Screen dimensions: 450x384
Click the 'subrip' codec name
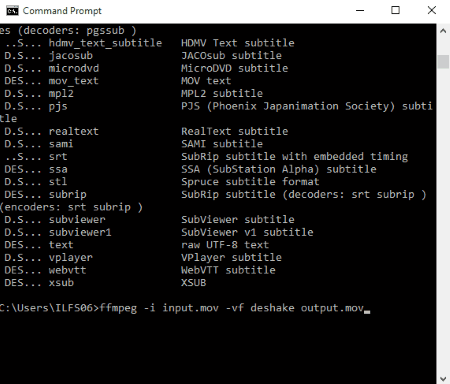coord(68,194)
